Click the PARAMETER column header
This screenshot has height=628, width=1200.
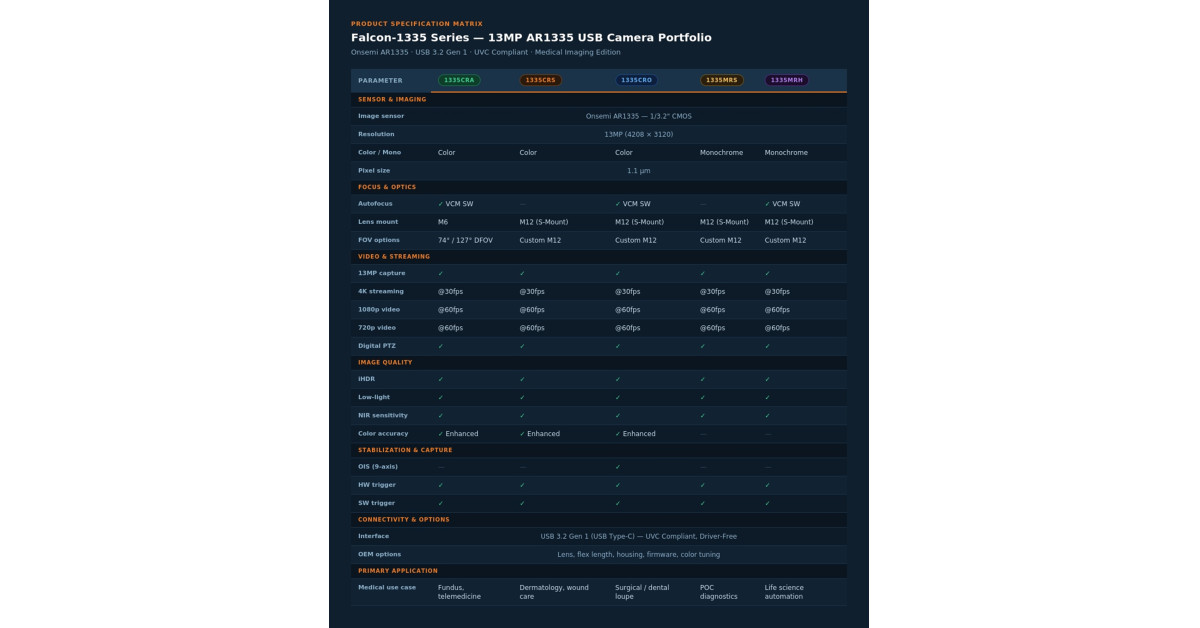coord(380,80)
